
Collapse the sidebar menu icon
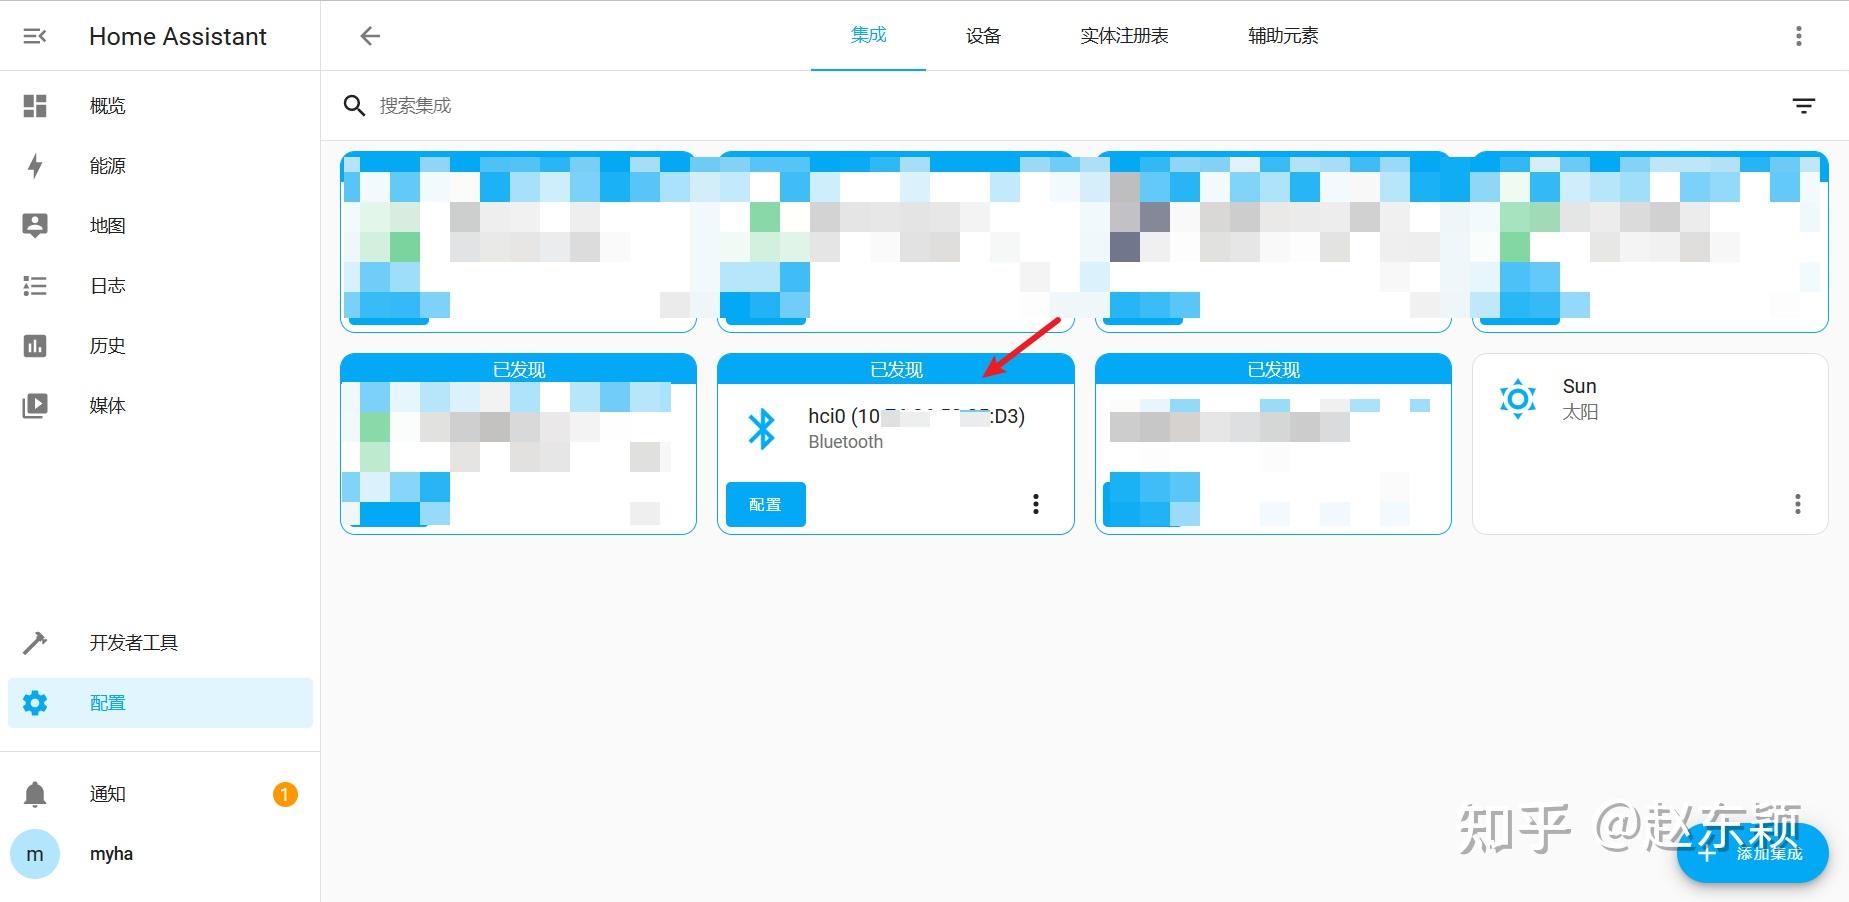click(35, 36)
